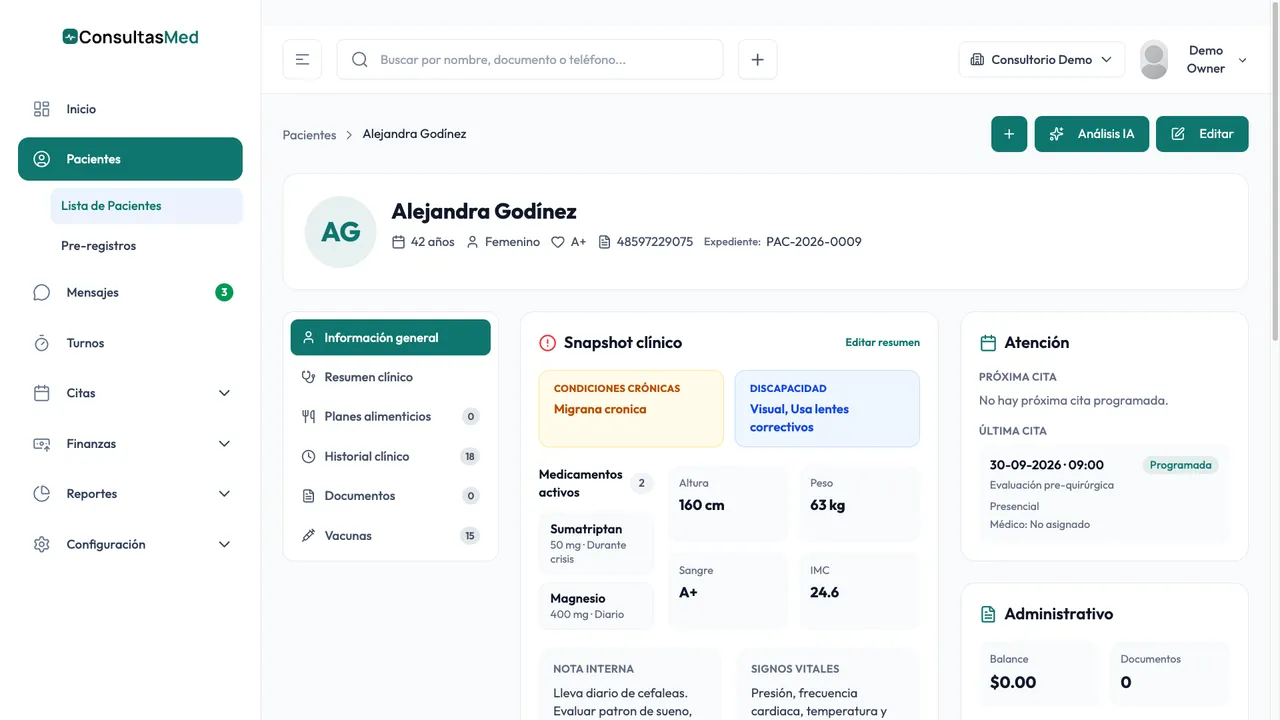Screen dimensions: 1280x720
Task: Click the Administrativo document icon
Action: coord(988,614)
